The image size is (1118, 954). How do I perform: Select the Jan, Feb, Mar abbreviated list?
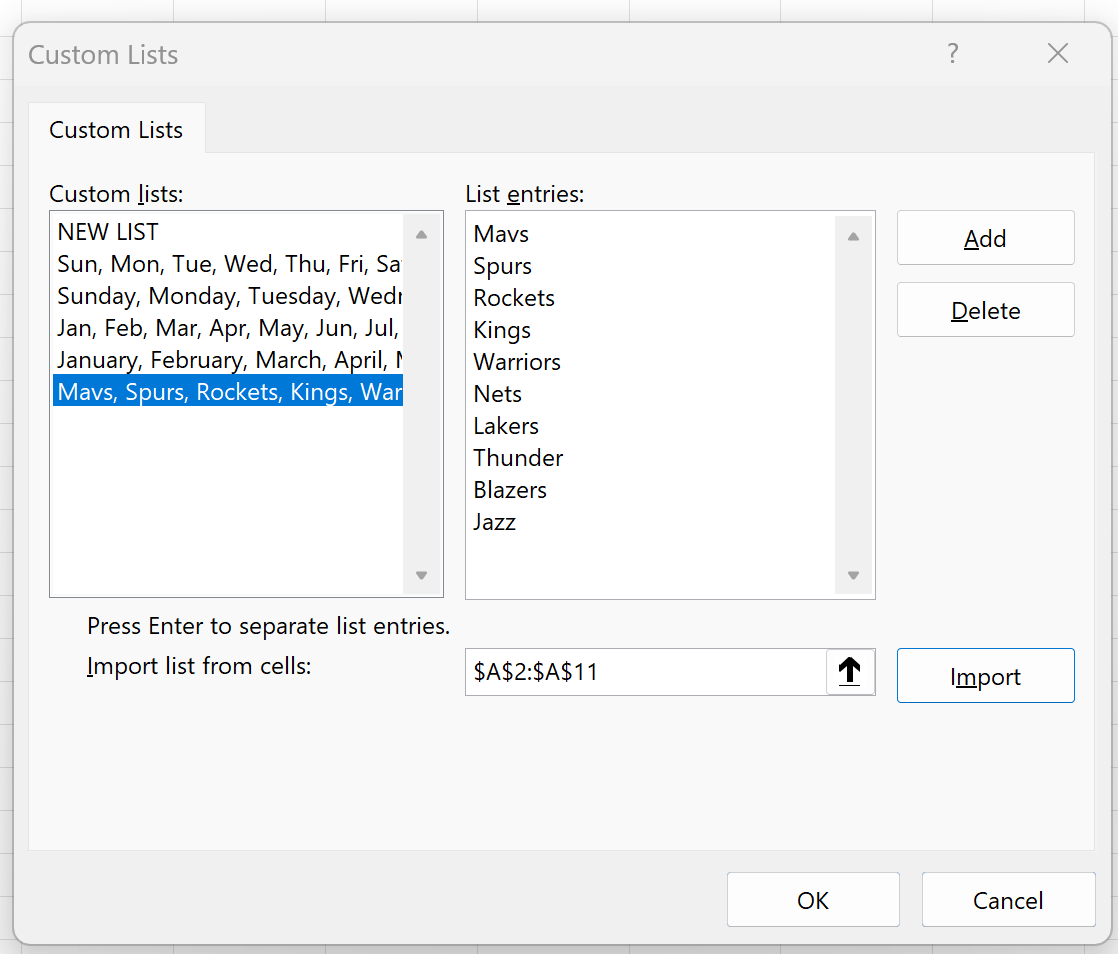(x=200, y=327)
